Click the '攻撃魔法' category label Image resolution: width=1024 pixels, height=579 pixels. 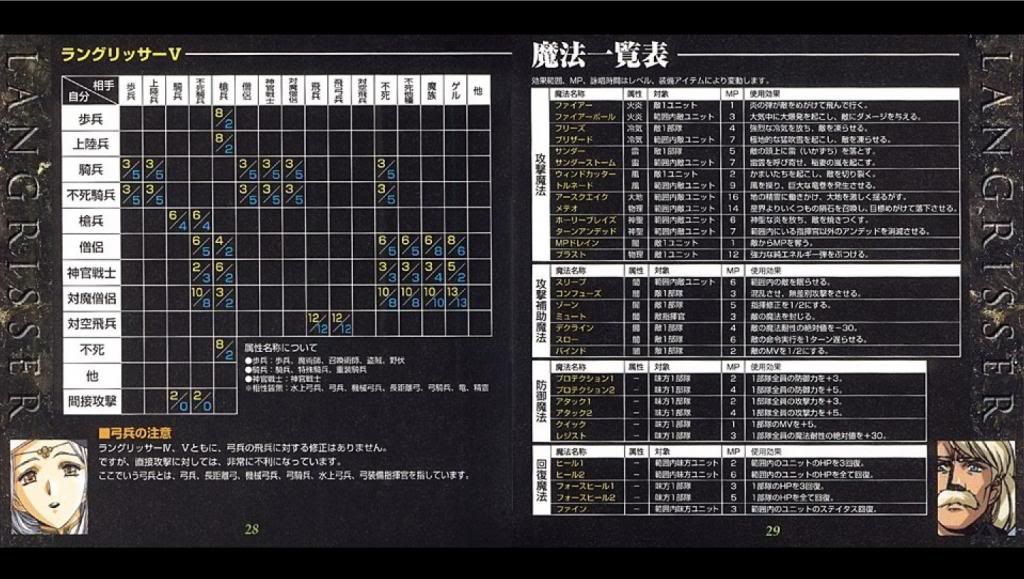(x=540, y=174)
